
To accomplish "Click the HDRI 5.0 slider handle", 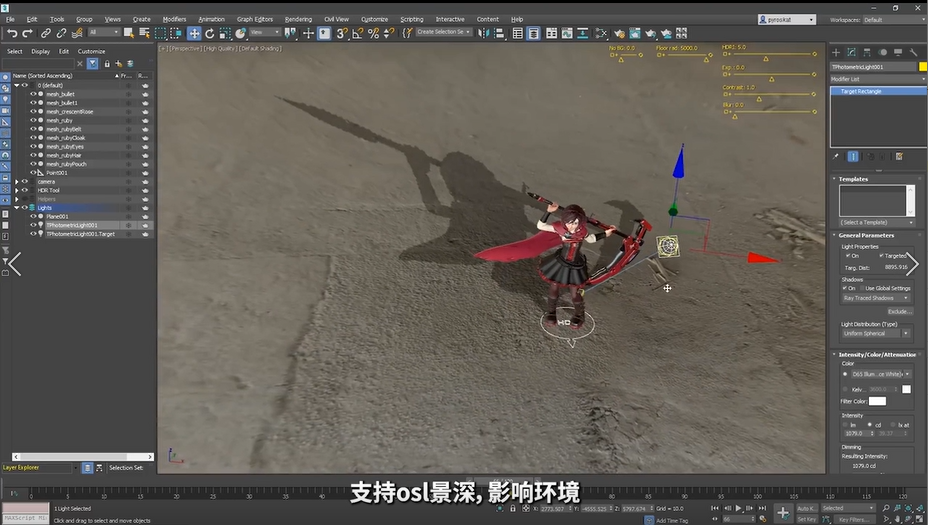I will tap(766, 59).
